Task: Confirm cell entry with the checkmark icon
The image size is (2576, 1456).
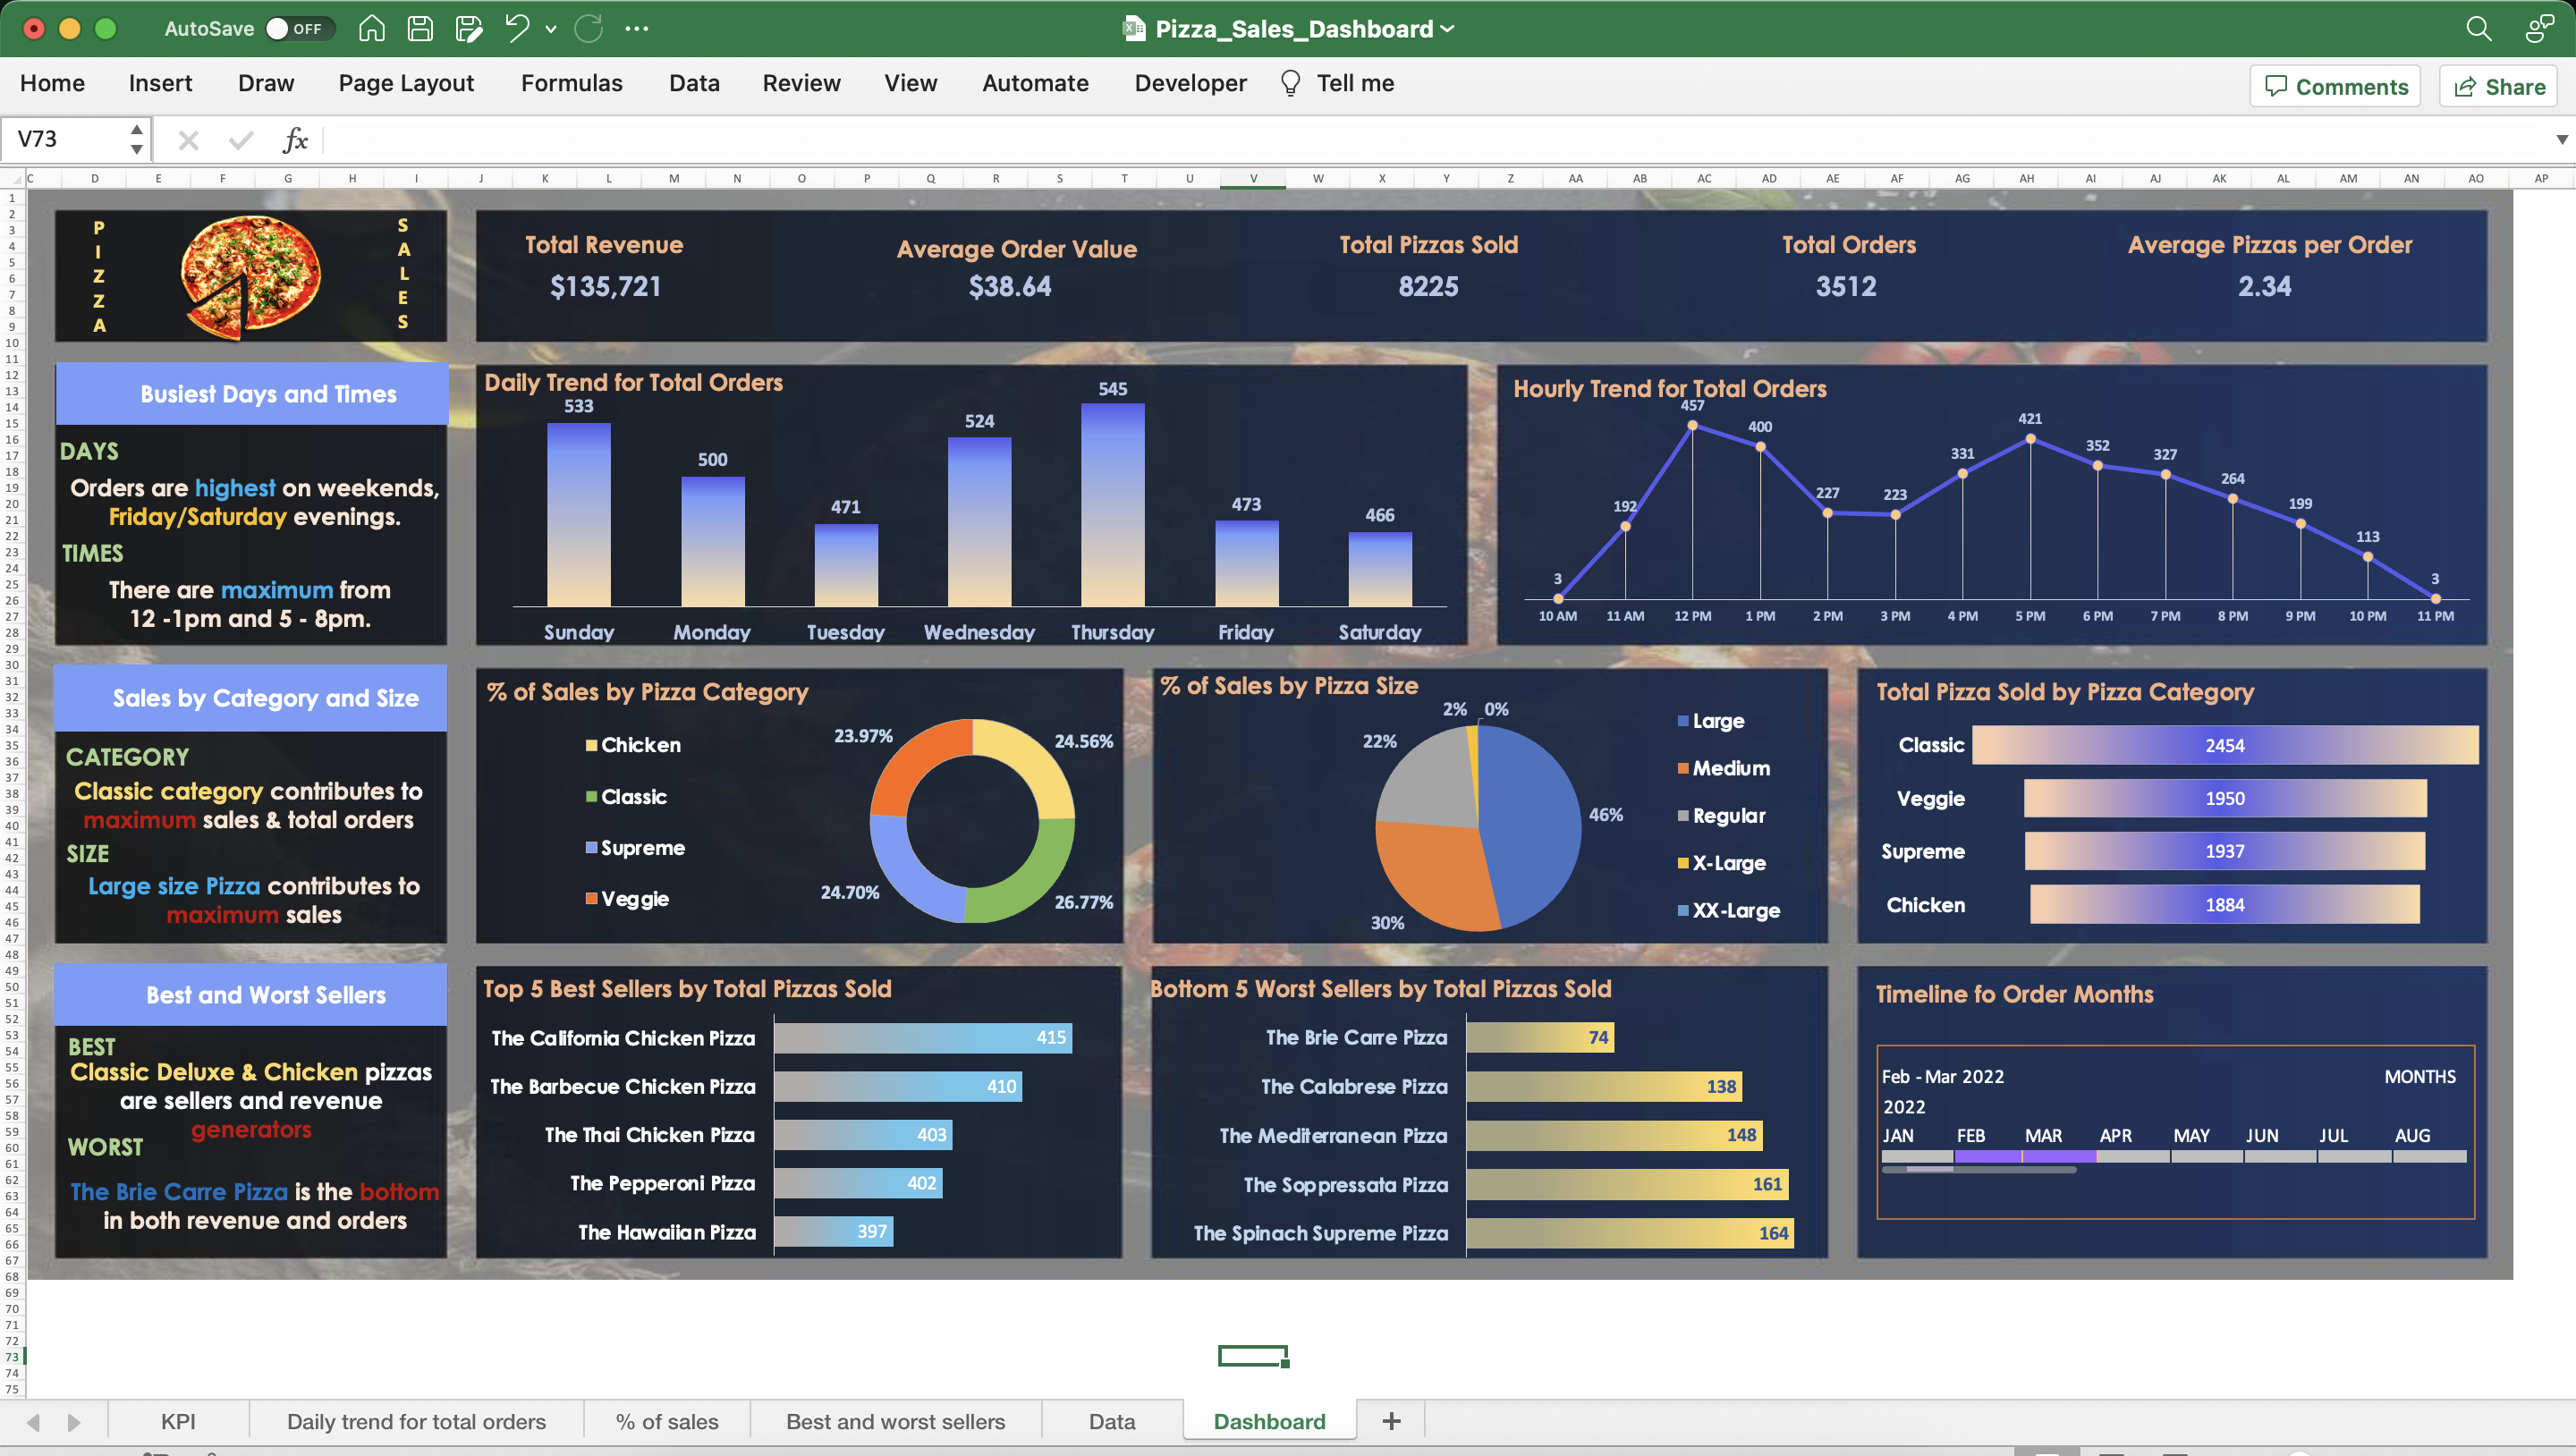Action: pyautogui.click(x=239, y=139)
